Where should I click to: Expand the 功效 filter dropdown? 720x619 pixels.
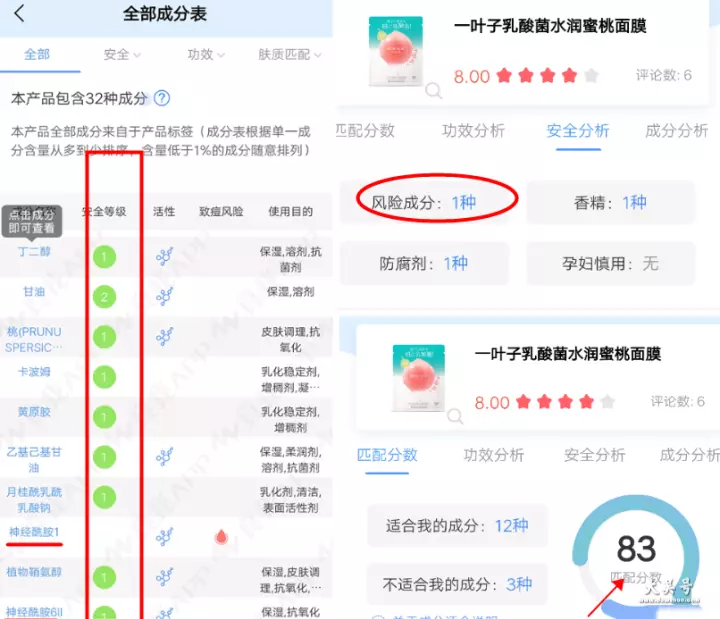point(206,55)
